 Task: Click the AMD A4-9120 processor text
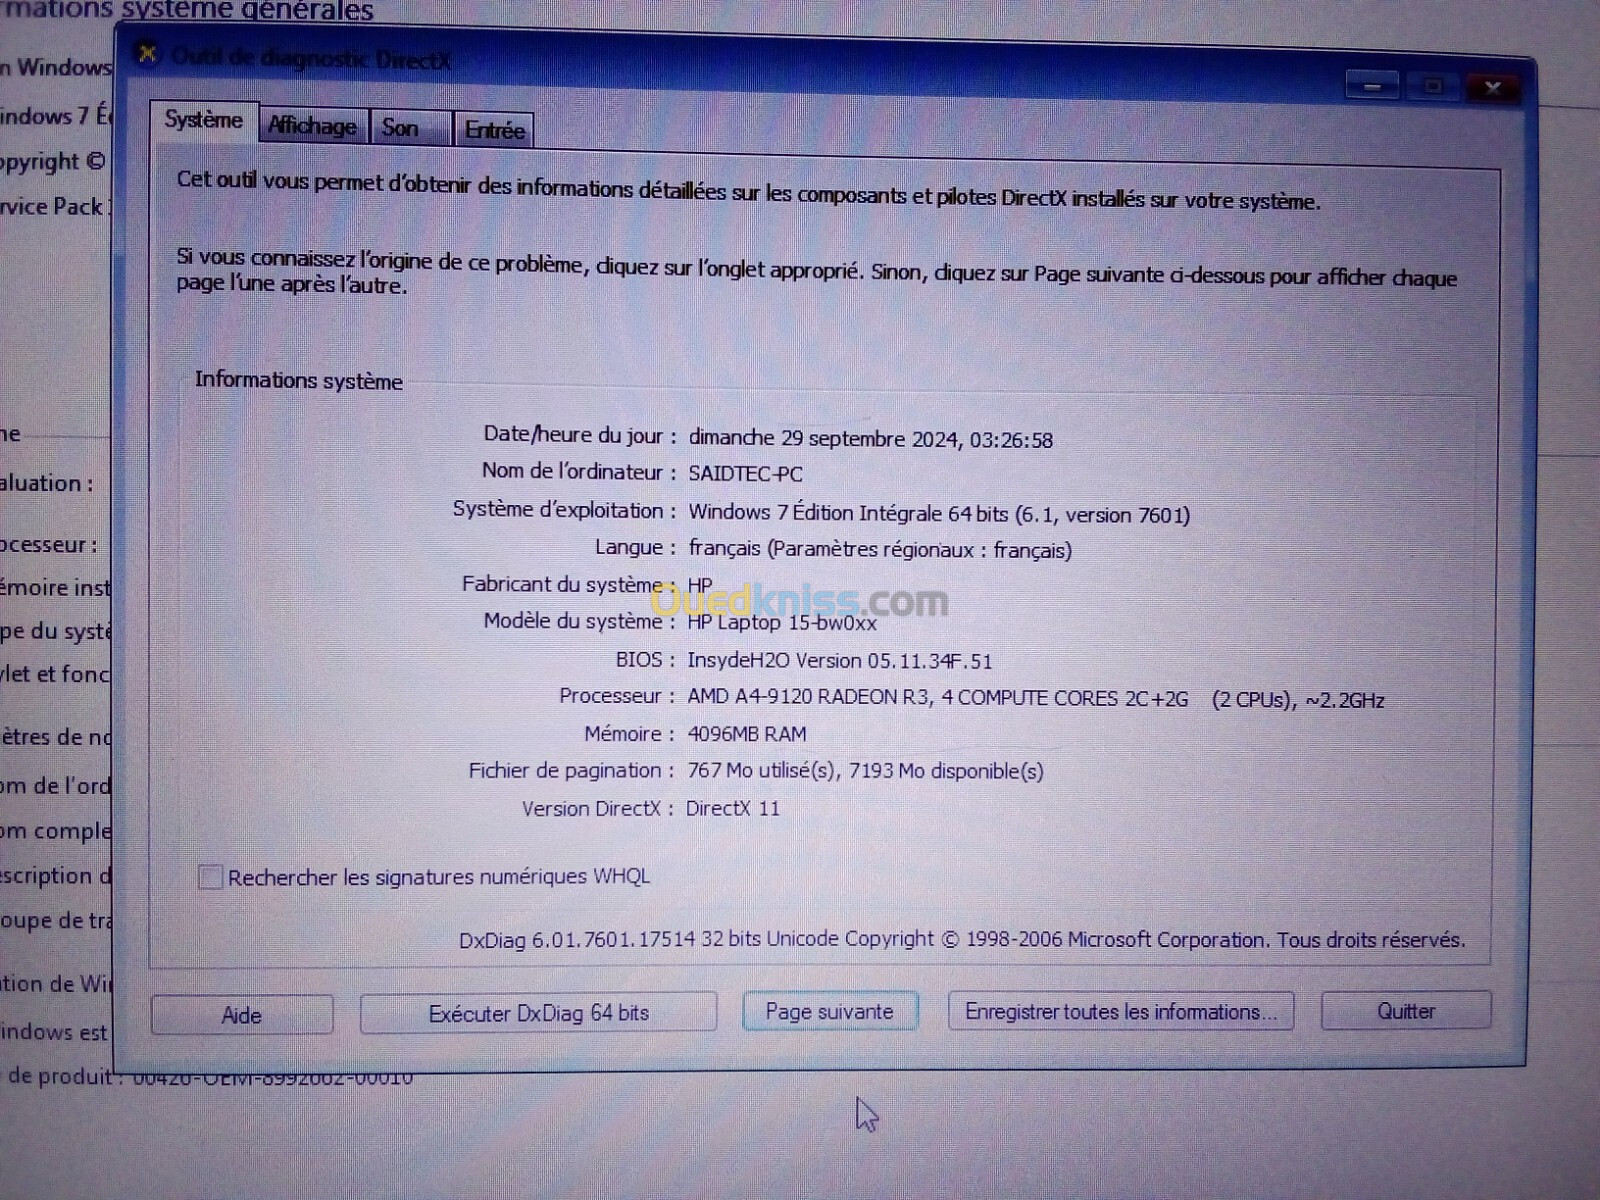coord(1036,698)
